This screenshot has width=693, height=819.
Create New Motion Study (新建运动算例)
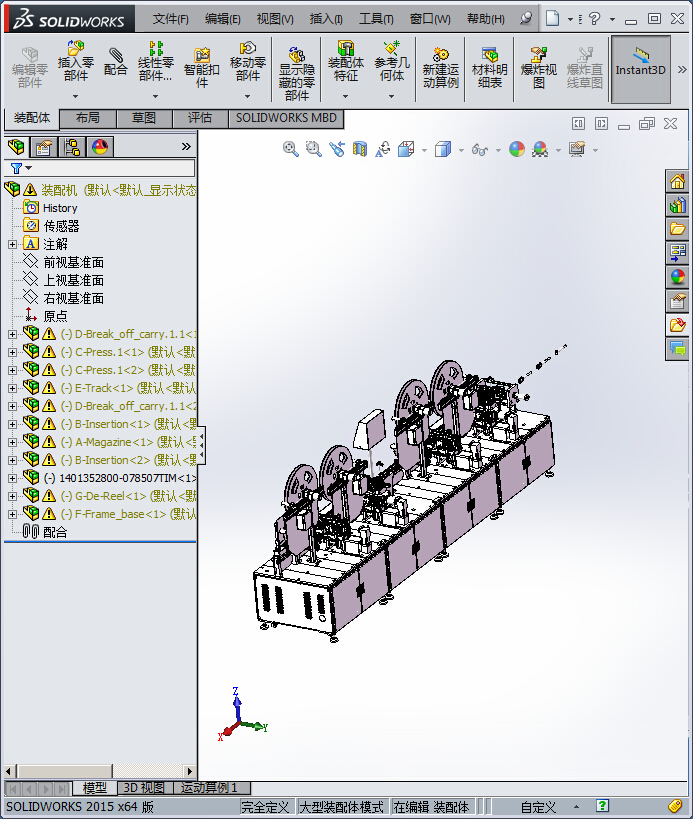[441, 68]
